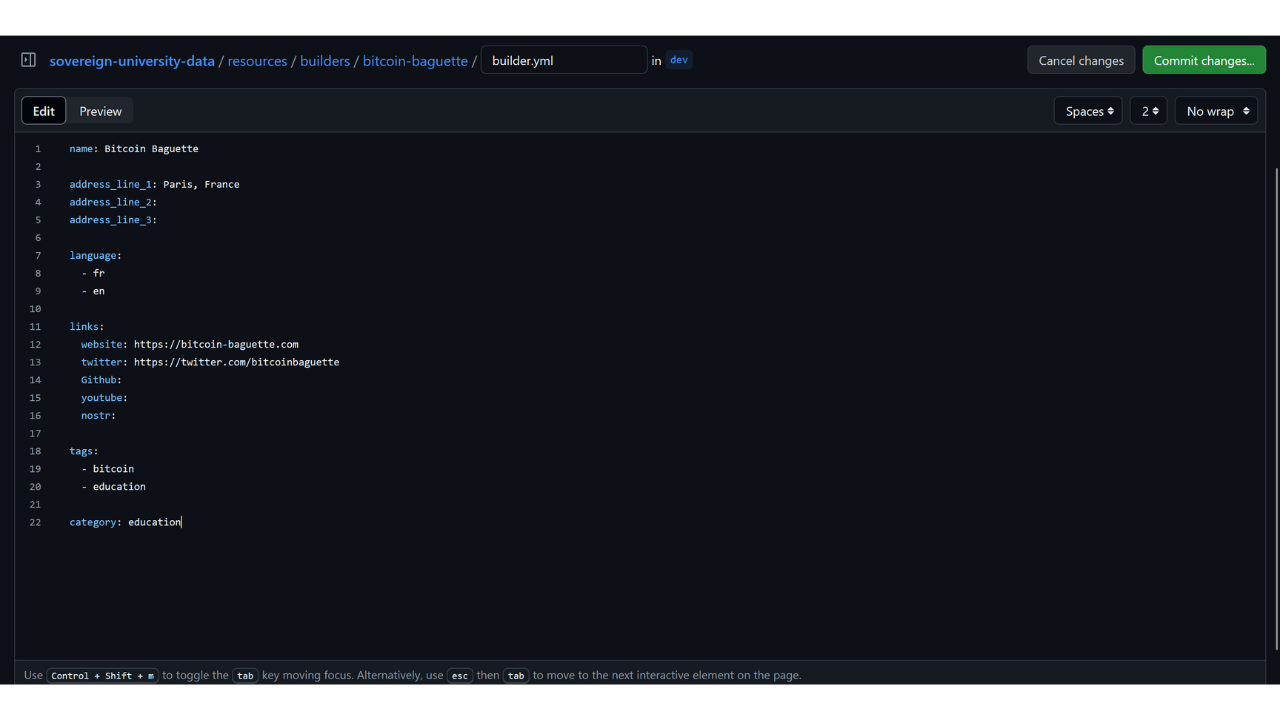Navigate to the builders folder breadcrumb

pos(325,61)
